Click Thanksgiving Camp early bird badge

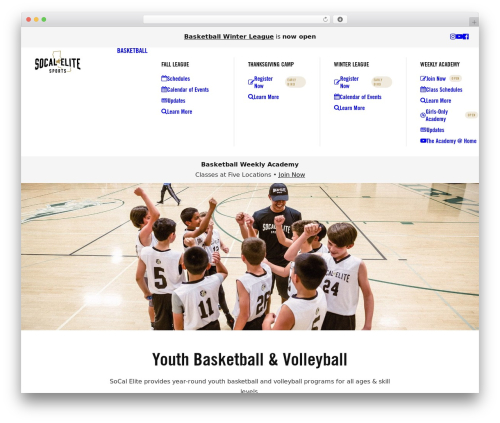pos(295,82)
